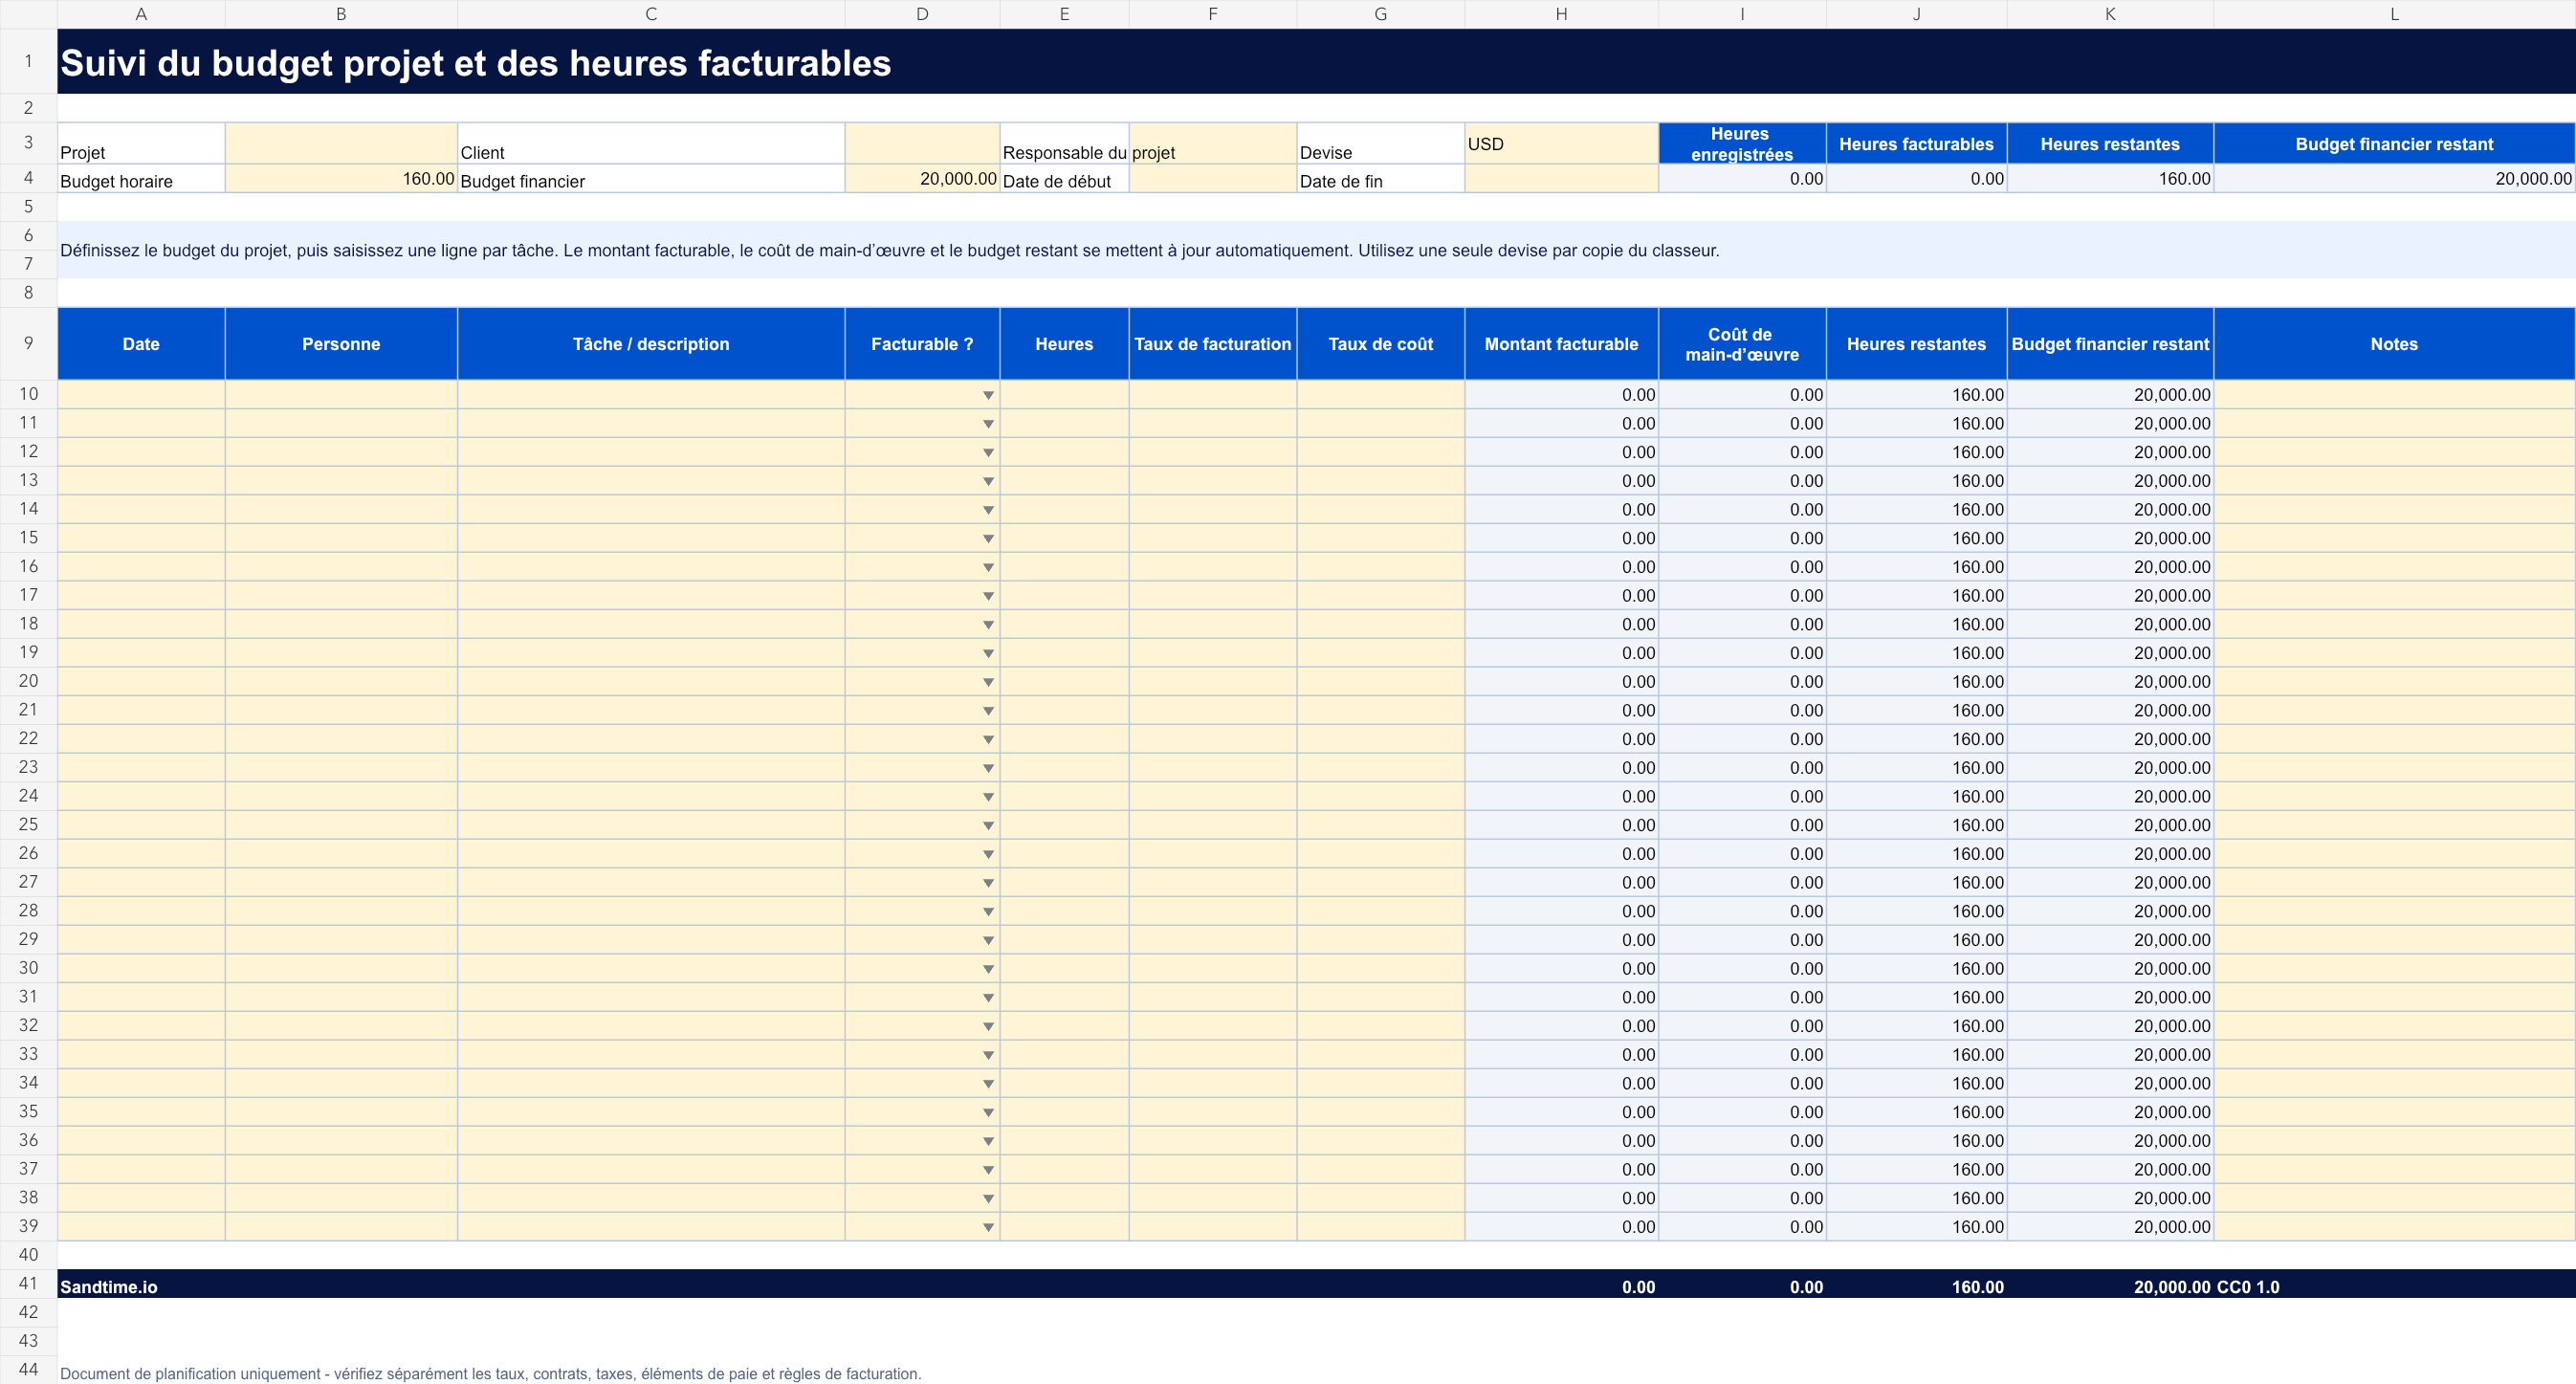Image resolution: width=2576 pixels, height=1384 pixels.
Task: Select the Taux de facturation cell row 18
Action: 1212,624
